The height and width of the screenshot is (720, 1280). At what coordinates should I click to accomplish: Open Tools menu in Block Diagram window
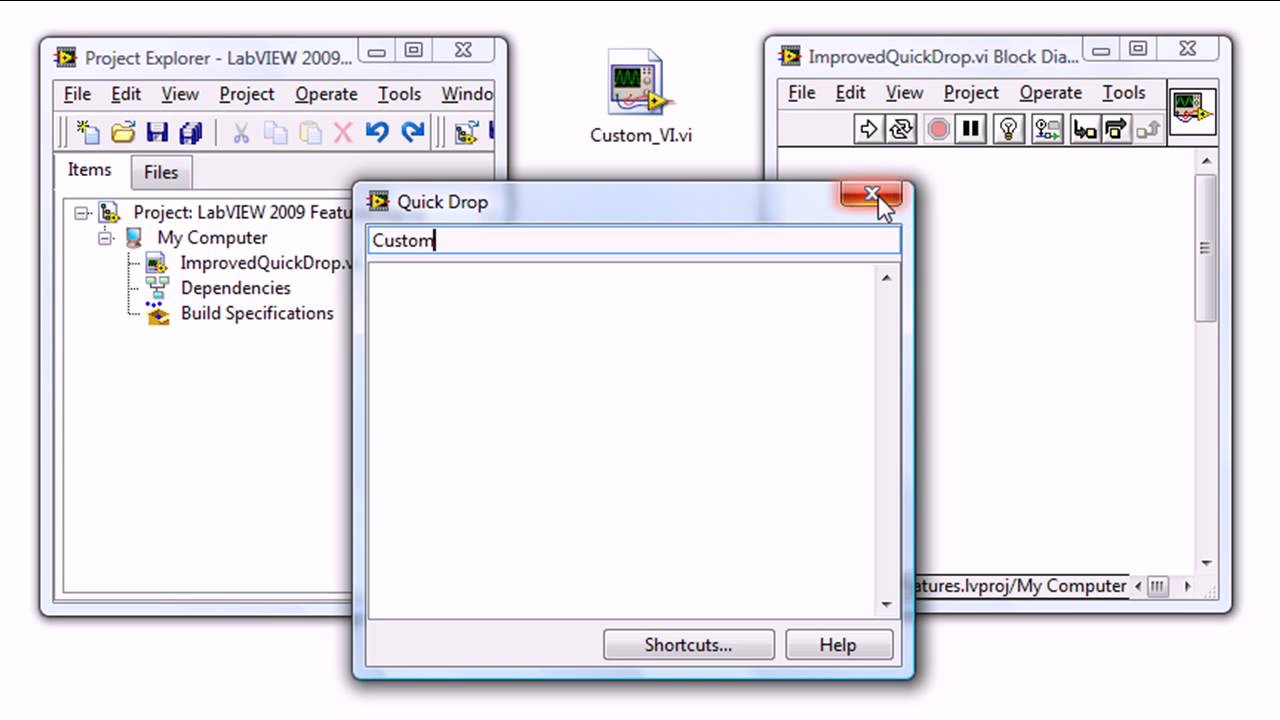pyautogui.click(x=1124, y=93)
